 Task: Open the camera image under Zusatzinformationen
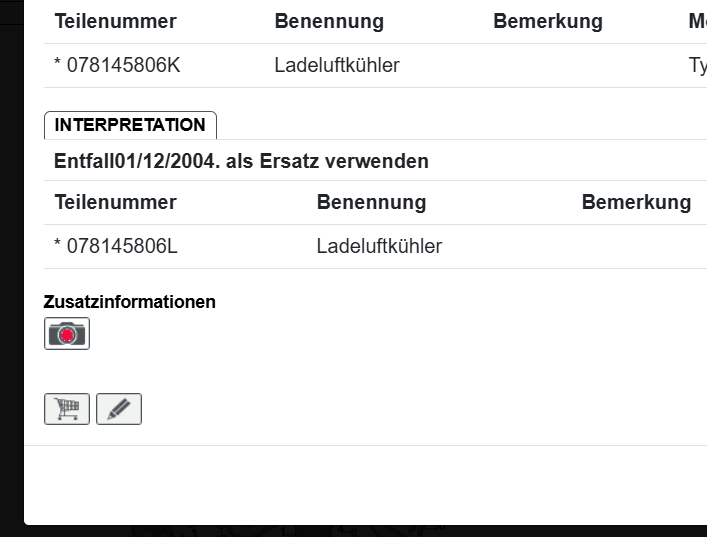click(67, 334)
